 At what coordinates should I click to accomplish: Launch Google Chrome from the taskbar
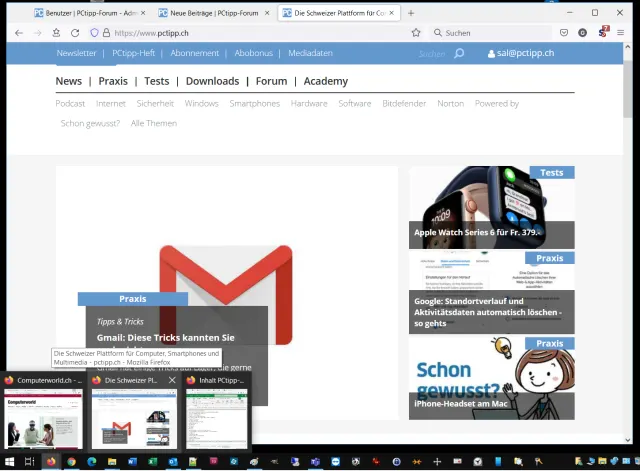pos(71,462)
